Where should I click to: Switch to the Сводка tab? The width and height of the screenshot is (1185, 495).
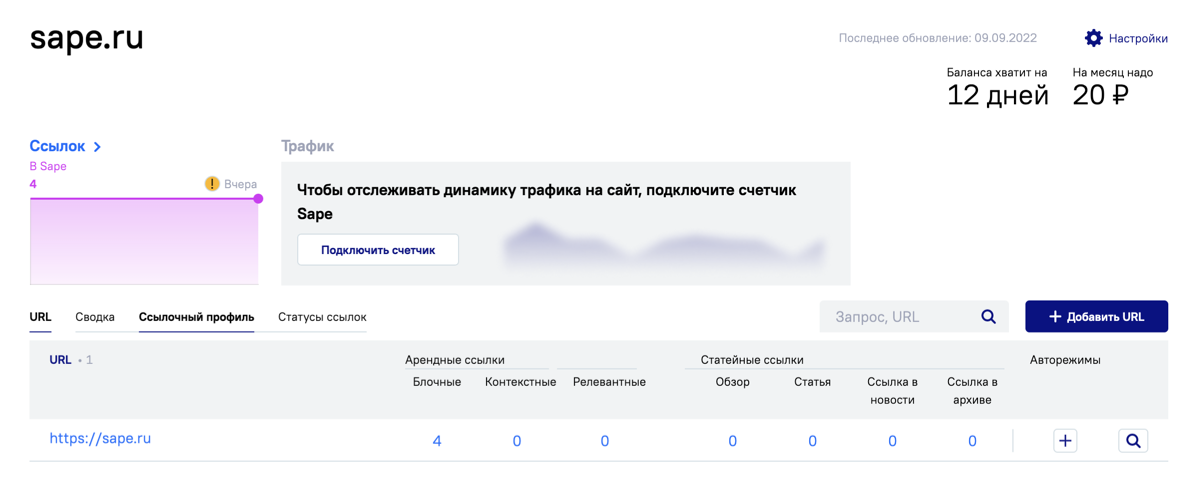coord(95,317)
